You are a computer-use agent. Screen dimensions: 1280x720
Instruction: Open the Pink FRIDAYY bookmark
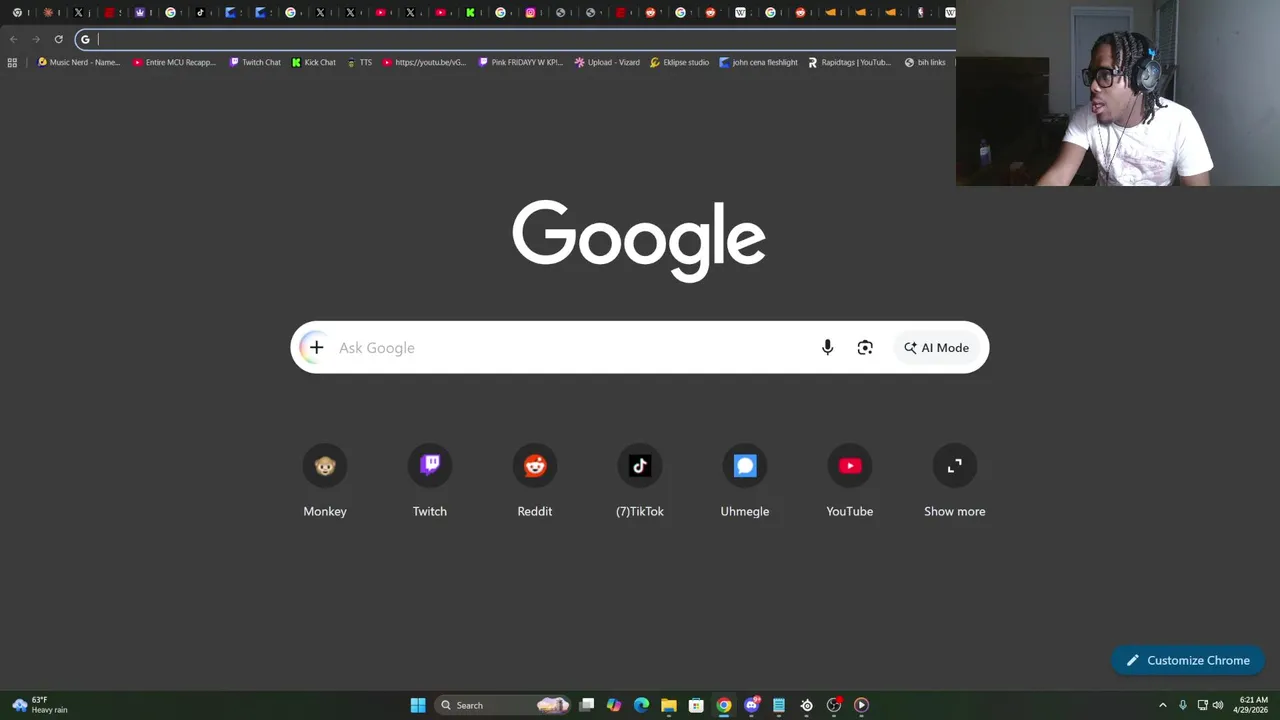coord(521,62)
